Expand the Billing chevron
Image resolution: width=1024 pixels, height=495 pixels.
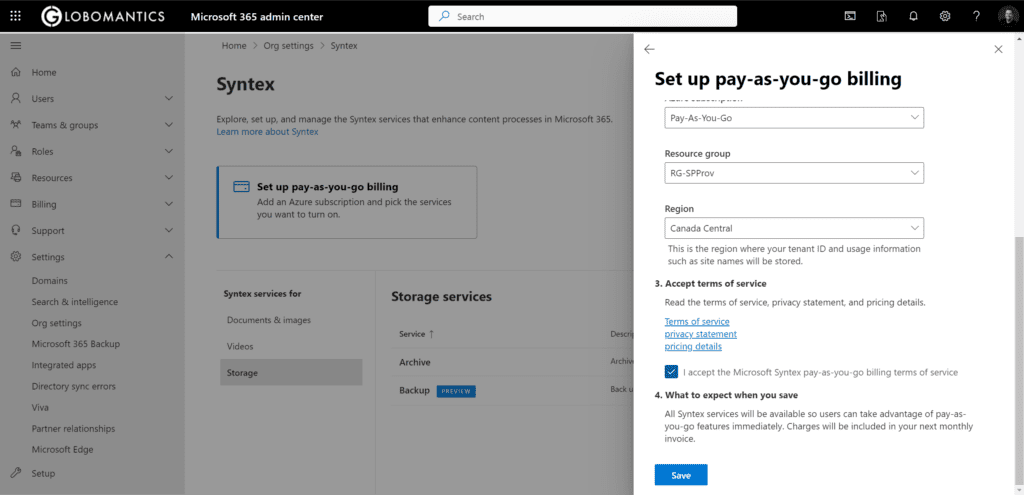tap(168, 204)
